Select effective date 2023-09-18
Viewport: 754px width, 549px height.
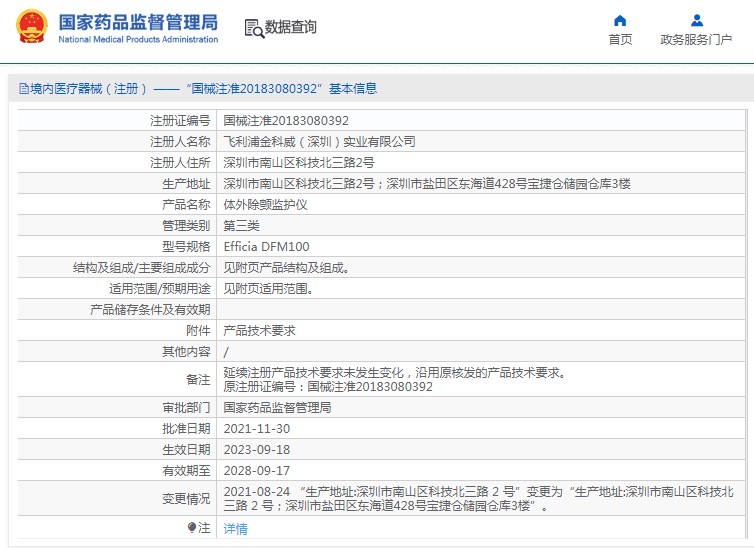point(257,450)
